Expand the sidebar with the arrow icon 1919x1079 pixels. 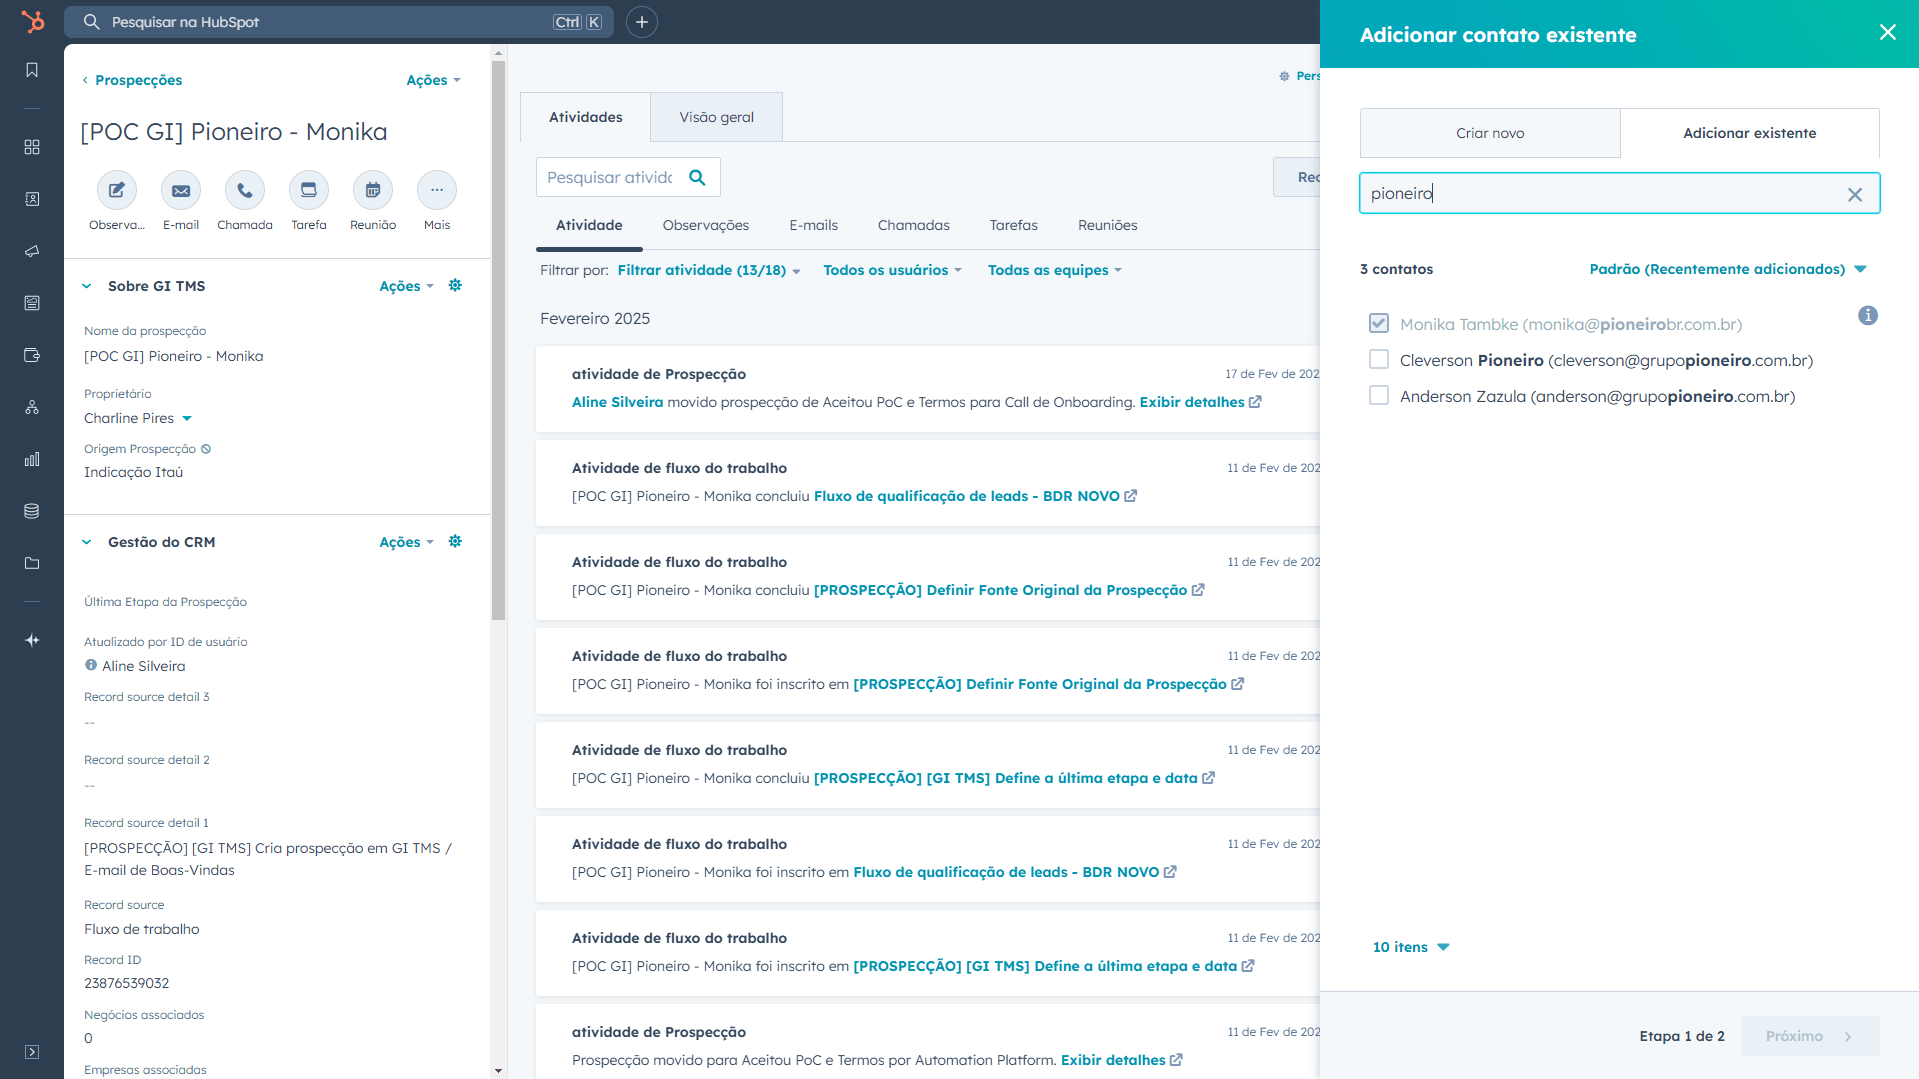coord(32,1052)
